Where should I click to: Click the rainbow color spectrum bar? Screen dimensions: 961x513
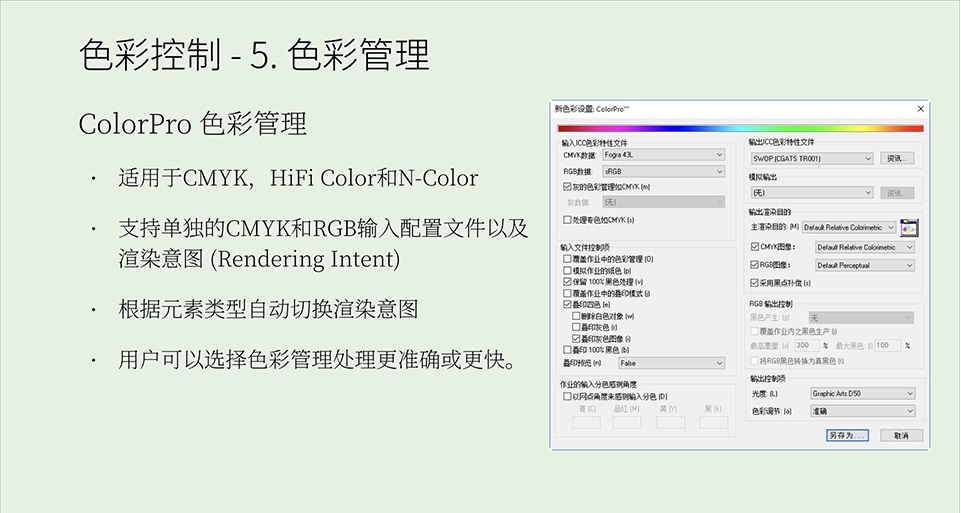click(740, 128)
